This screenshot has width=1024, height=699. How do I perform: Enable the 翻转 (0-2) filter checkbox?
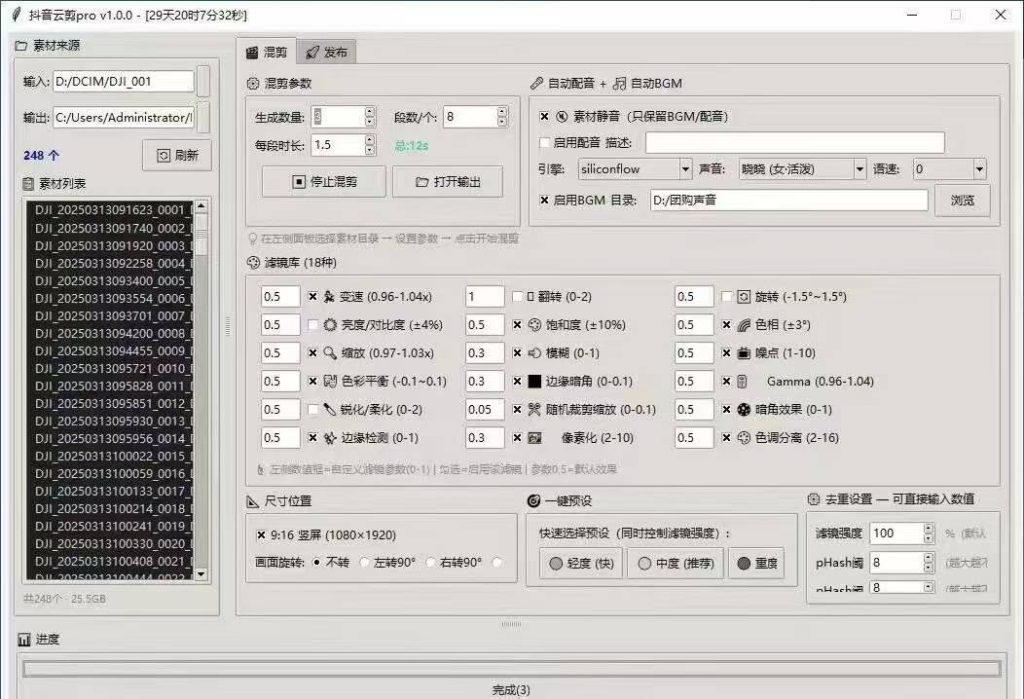[x=517, y=297]
